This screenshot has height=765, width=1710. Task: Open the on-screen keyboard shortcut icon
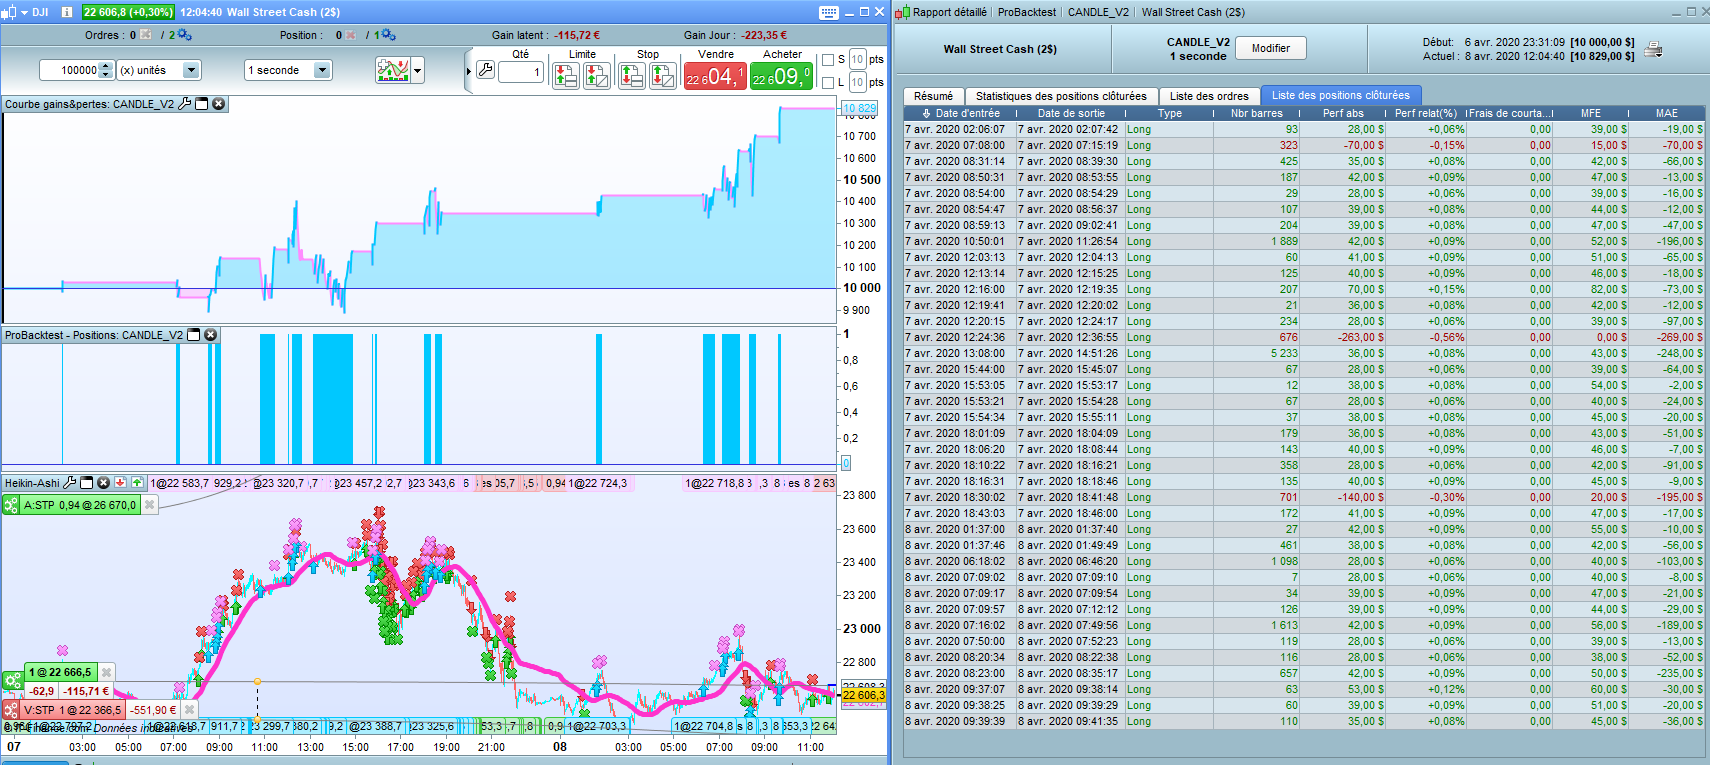click(x=828, y=12)
